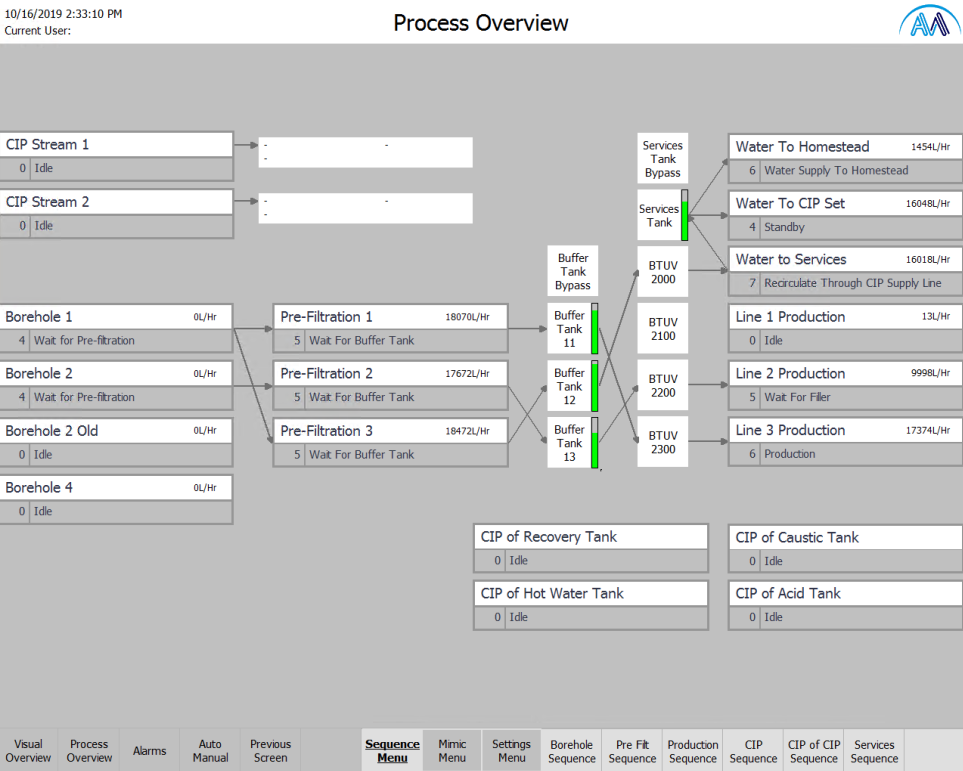Open the Line 2 Production block
Screen dimensions: 963x771
845,385
